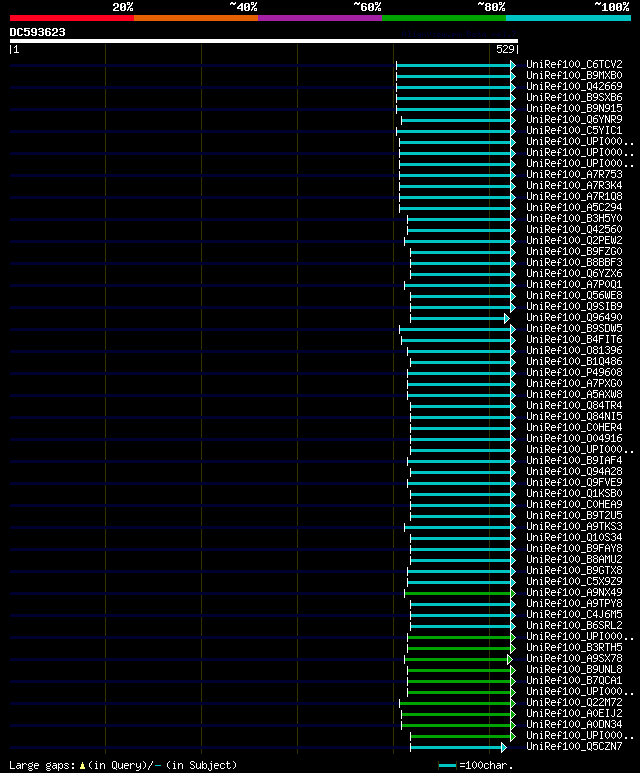640x773 pixels.
Task: Select the UniRef100_Q84TR4 label
Action: (x=574, y=405)
